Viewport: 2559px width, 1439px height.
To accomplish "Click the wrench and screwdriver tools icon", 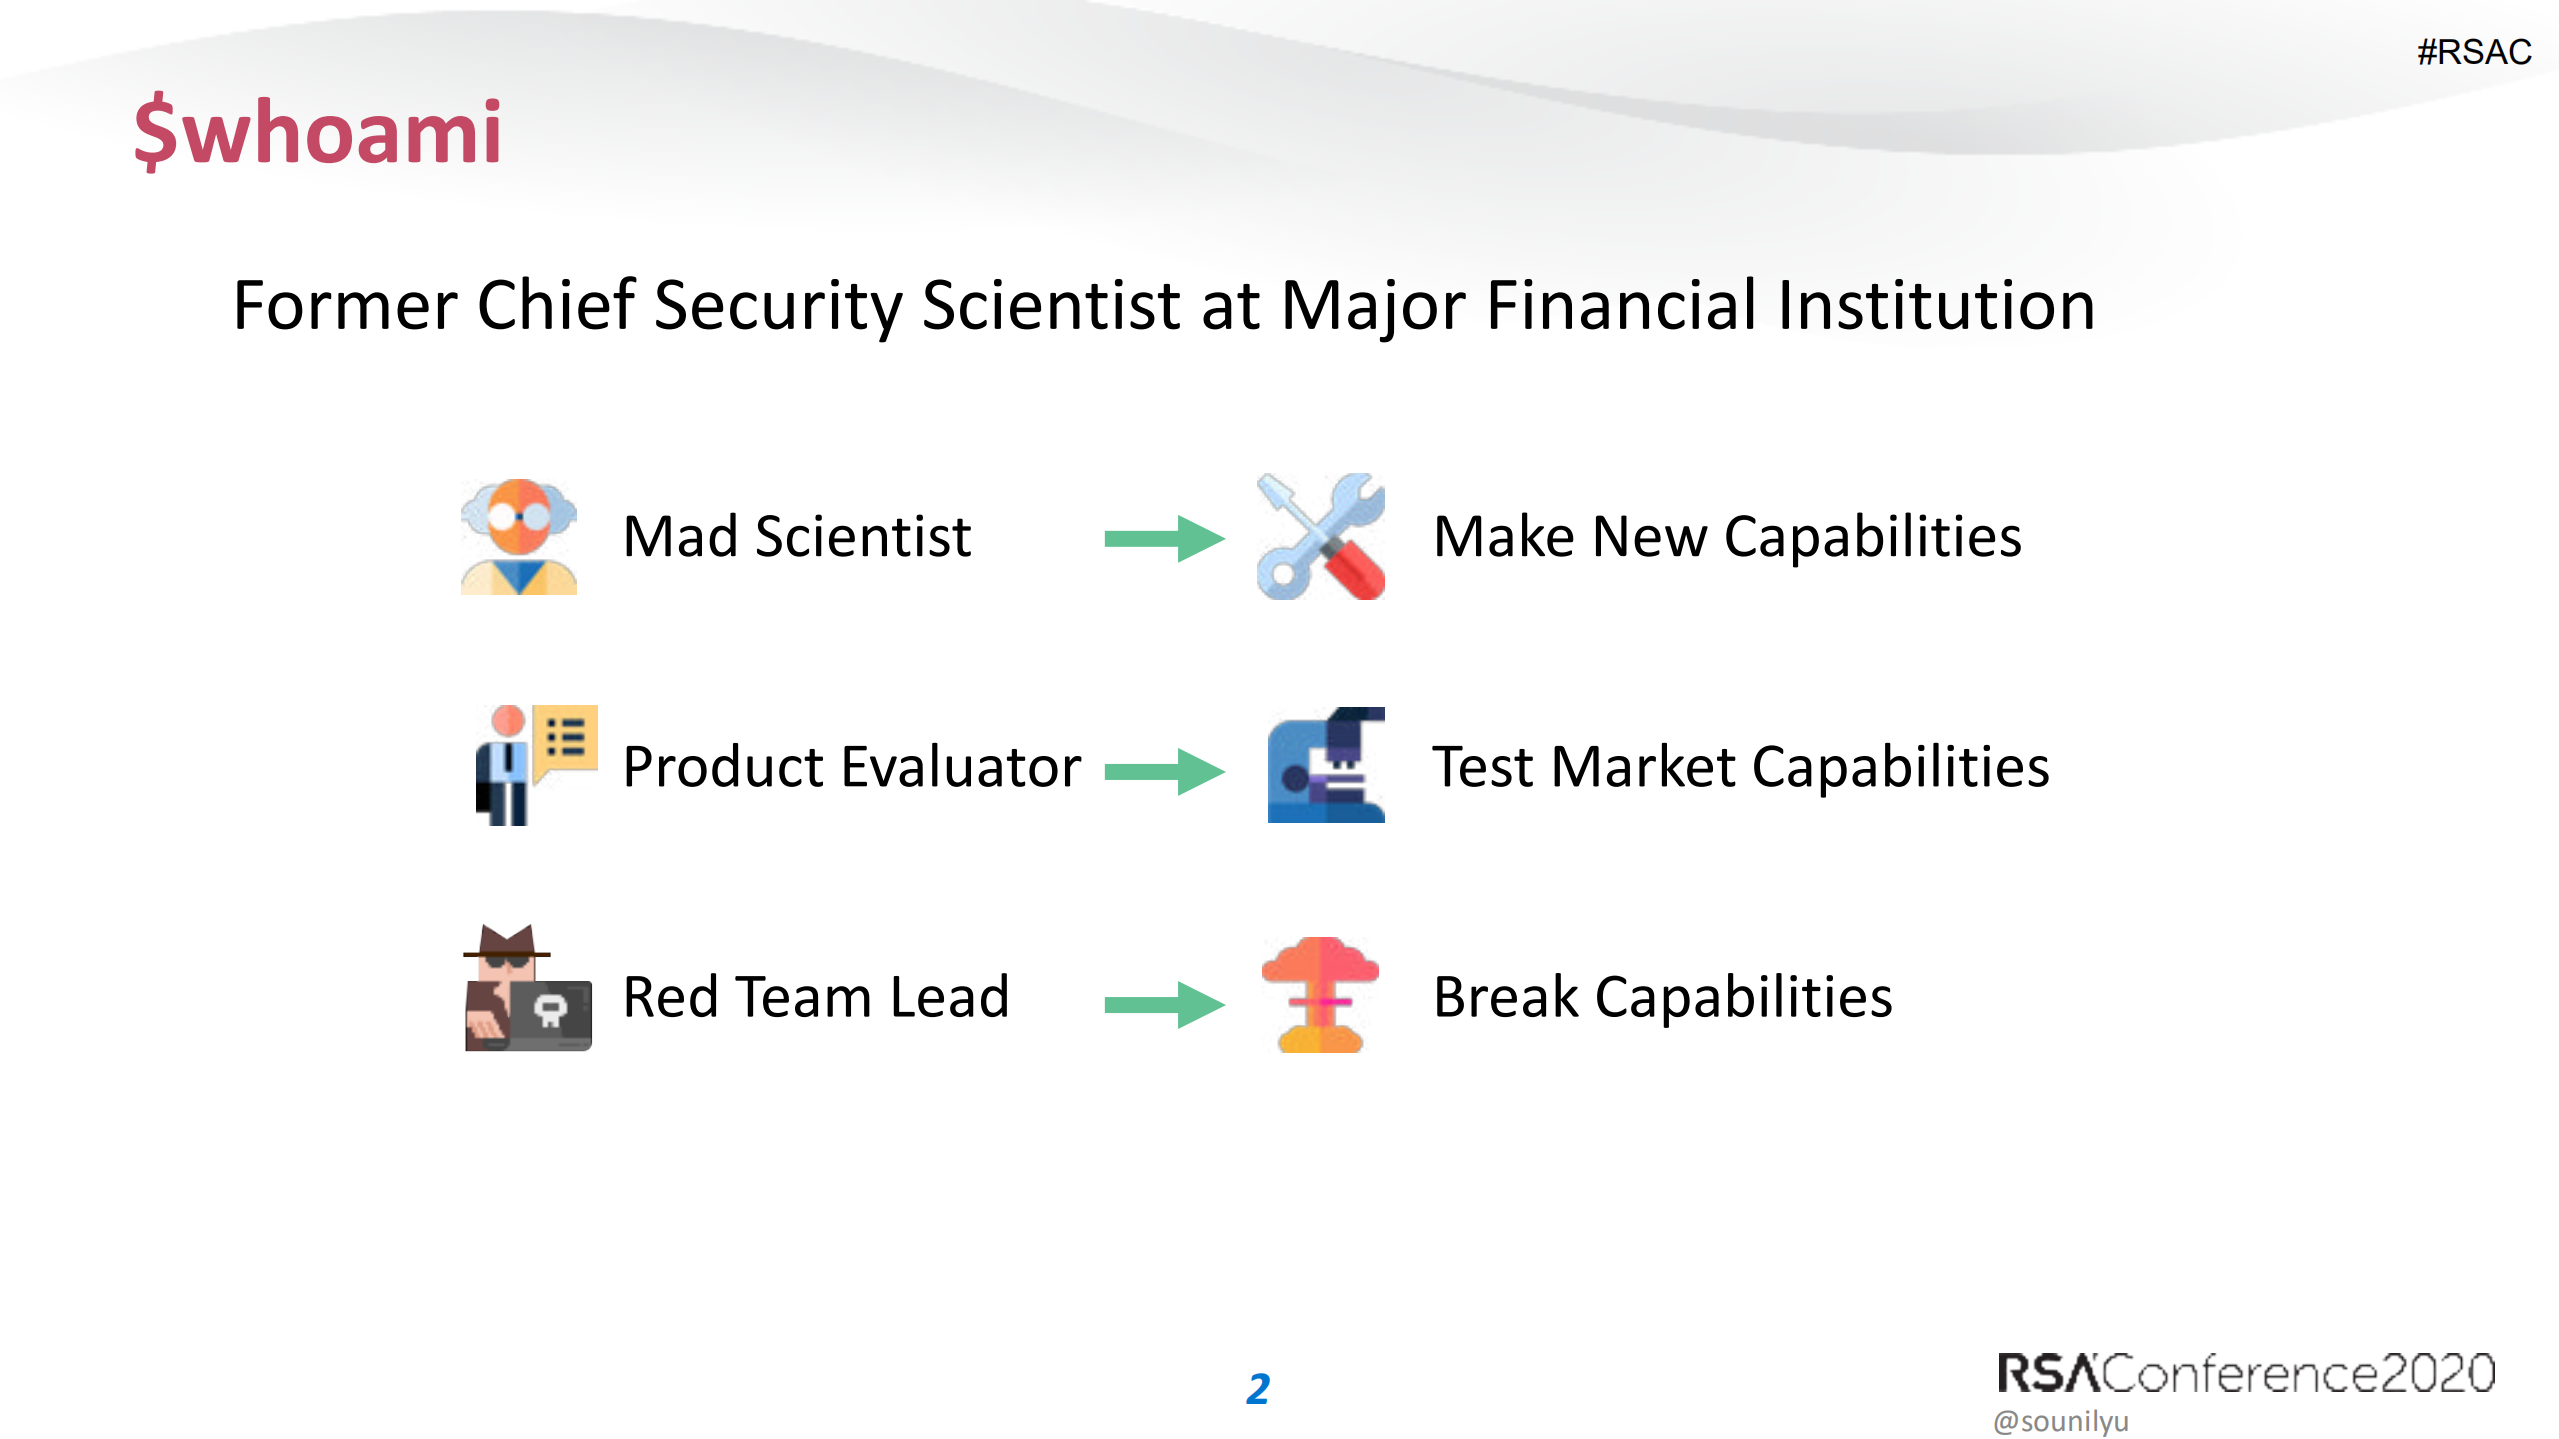I will [x=1320, y=537].
